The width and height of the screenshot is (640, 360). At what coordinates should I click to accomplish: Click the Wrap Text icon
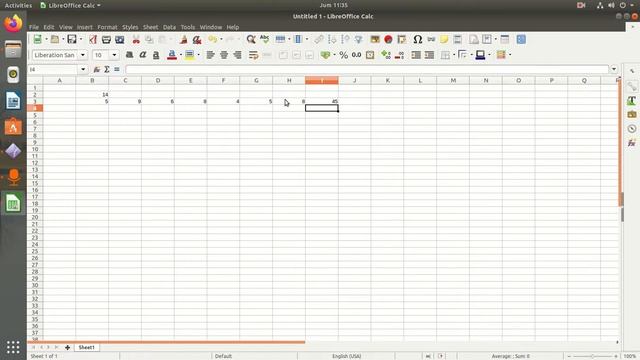click(x=253, y=55)
